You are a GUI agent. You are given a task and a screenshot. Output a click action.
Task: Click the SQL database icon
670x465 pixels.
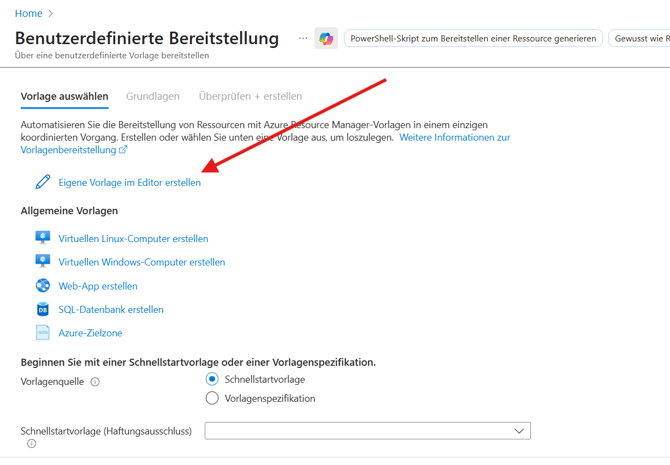click(42, 309)
